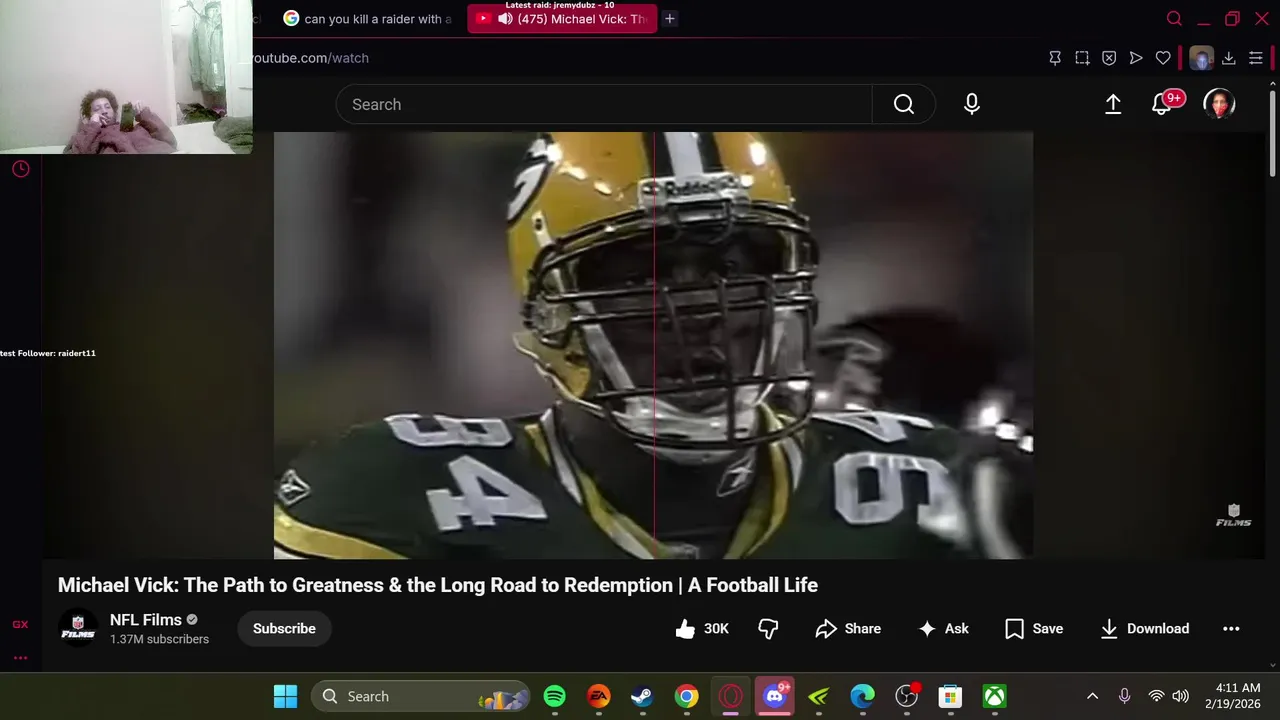This screenshot has width=1280, height=720.
Task: Open Steam from taskbar
Action: click(643, 696)
